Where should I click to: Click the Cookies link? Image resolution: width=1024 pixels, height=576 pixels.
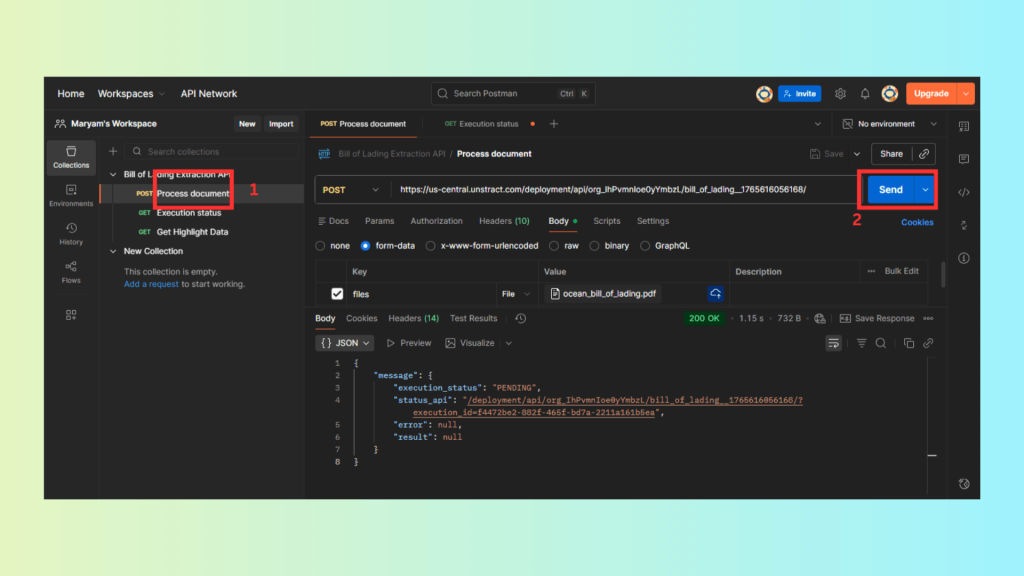pos(917,222)
